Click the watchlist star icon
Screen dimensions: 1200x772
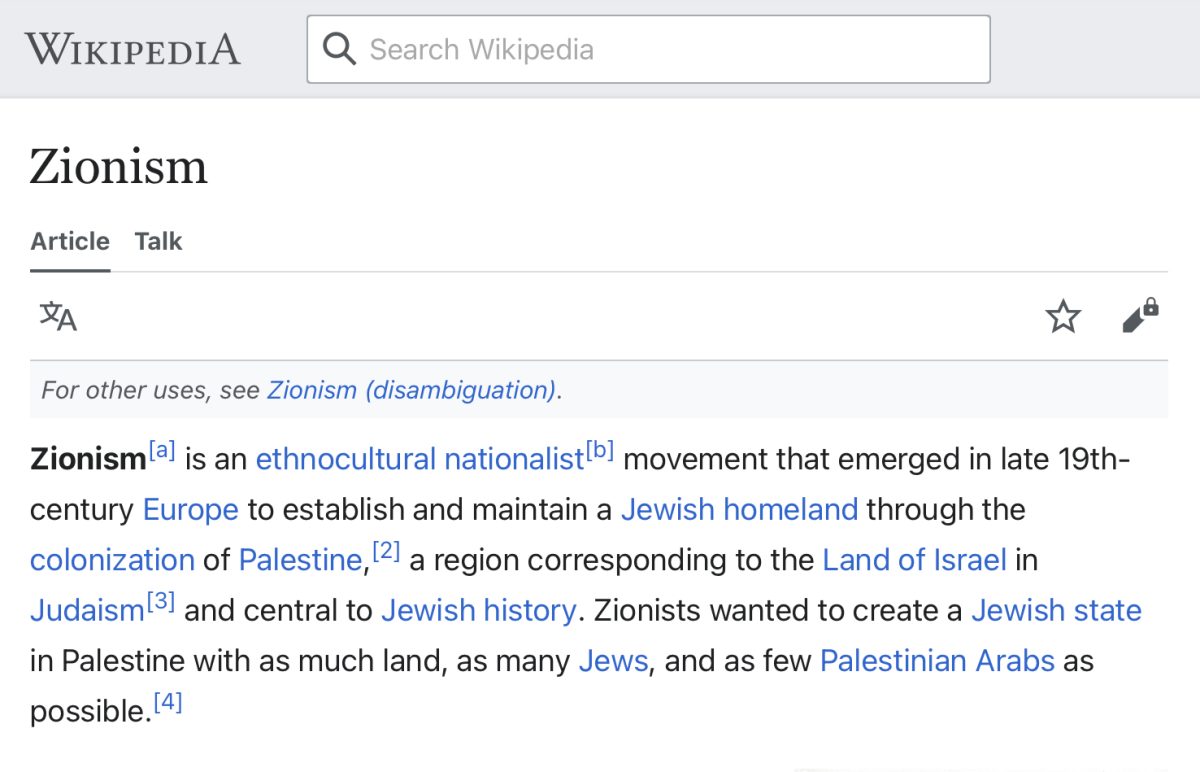click(1063, 317)
